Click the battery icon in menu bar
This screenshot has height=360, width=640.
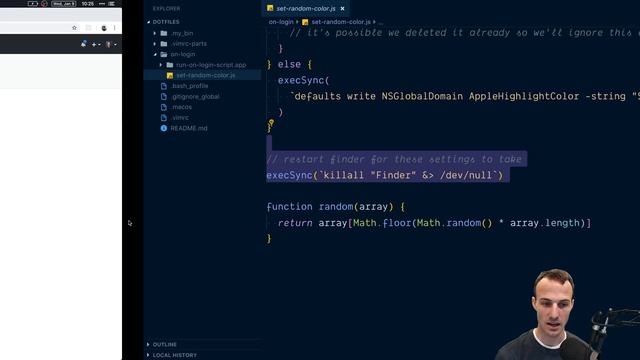point(33,4)
